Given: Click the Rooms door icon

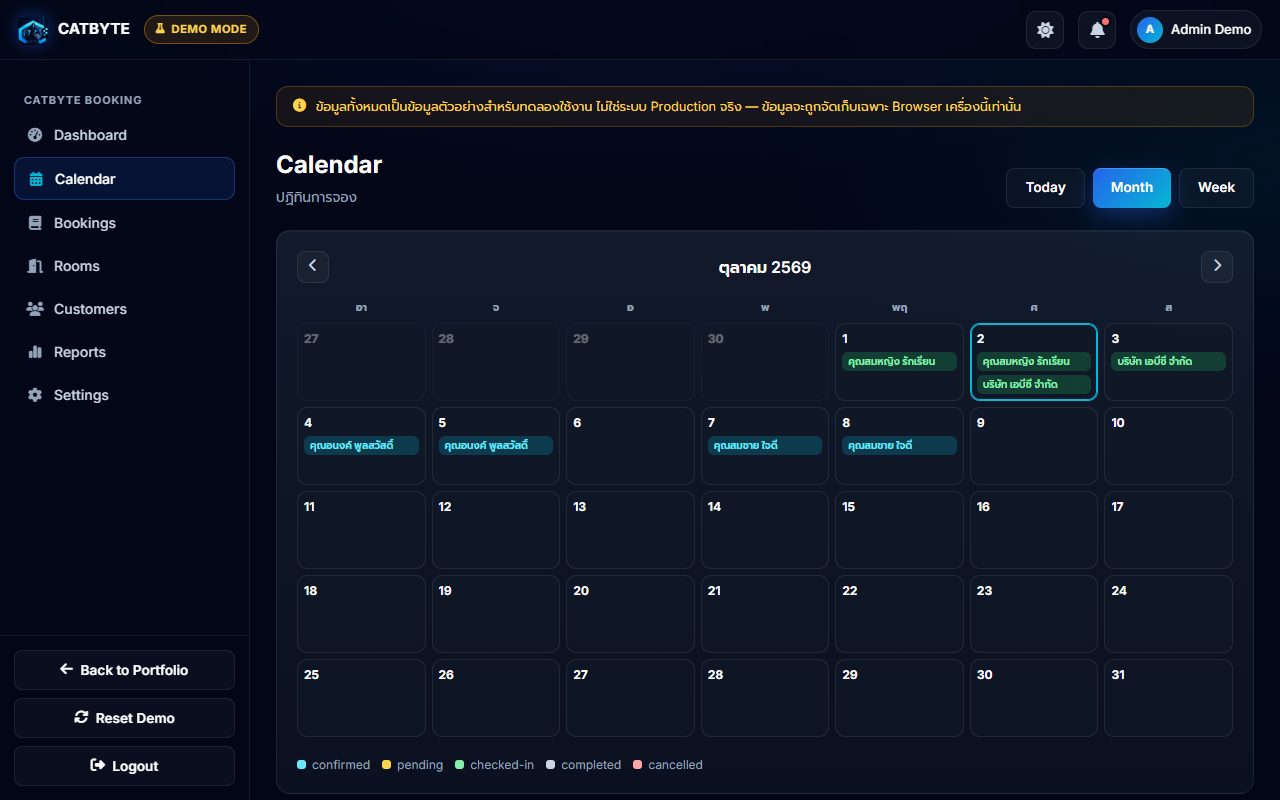Looking at the screenshot, I should point(35,266).
